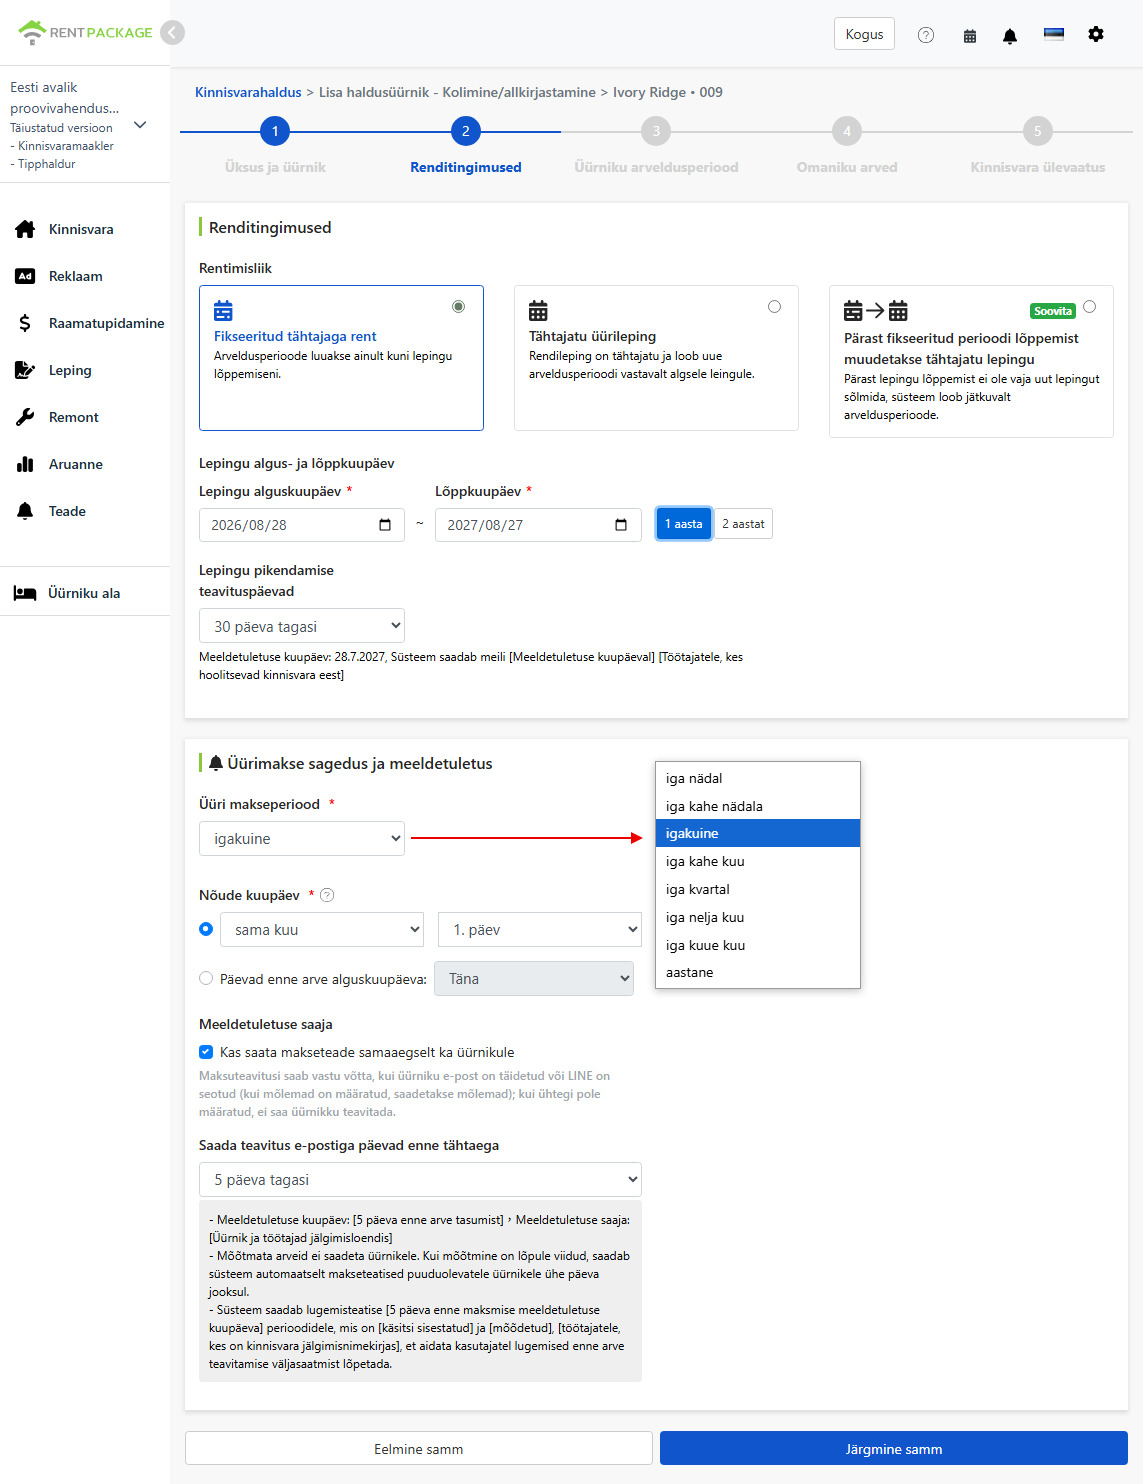Click the Remont wrench icon
The height and width of the screenshot is (1484, 1143).
(x=26, y=417)
